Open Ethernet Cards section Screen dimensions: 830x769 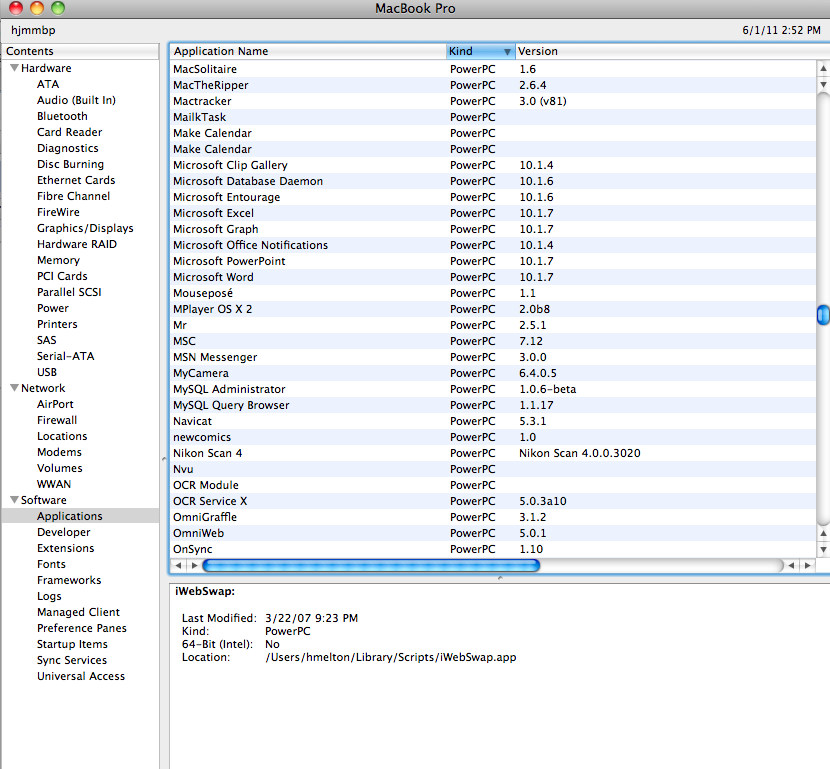76,180
